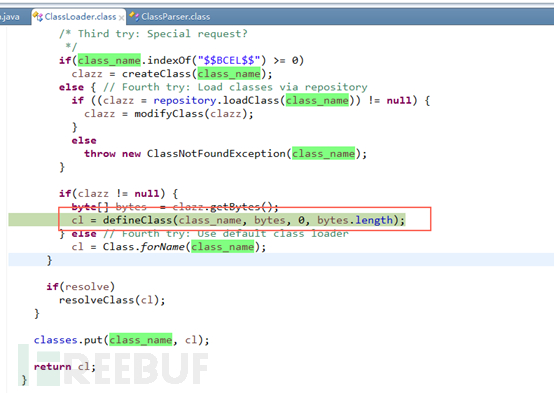Click the left gutter beside defineClass line
Image resolution: width=554 pixels, height=393 pixels.
point(33,220)
